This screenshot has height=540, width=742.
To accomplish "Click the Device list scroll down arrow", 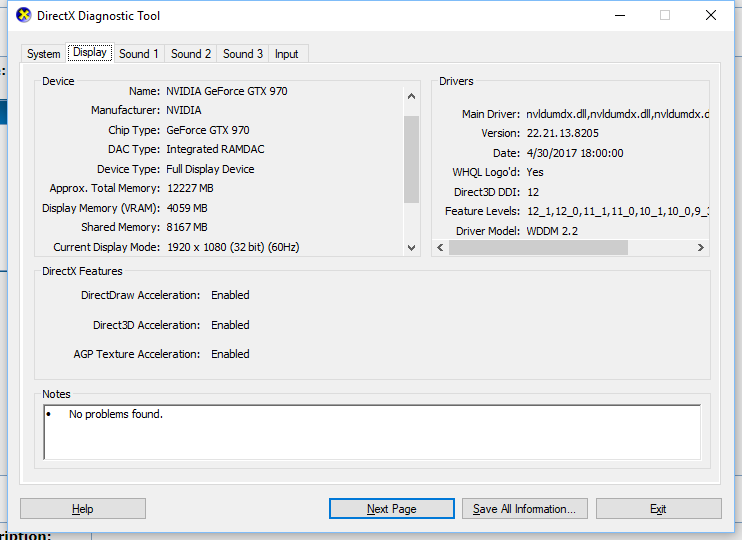I will pos(411,248).
